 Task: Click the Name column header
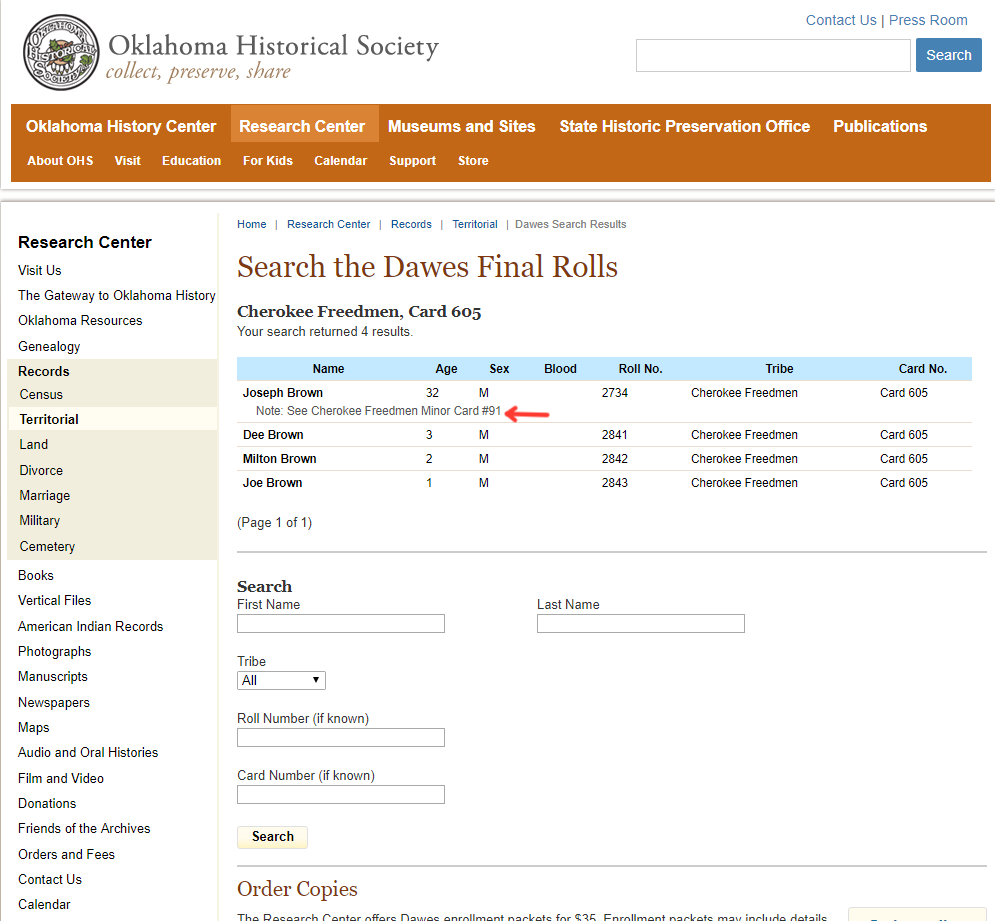[x=328, y=369]
